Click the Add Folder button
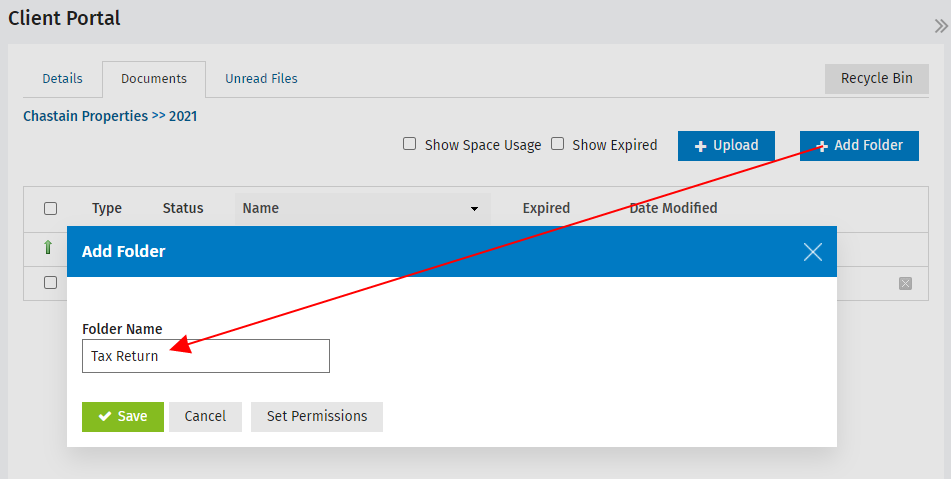 tap(859, 146)
